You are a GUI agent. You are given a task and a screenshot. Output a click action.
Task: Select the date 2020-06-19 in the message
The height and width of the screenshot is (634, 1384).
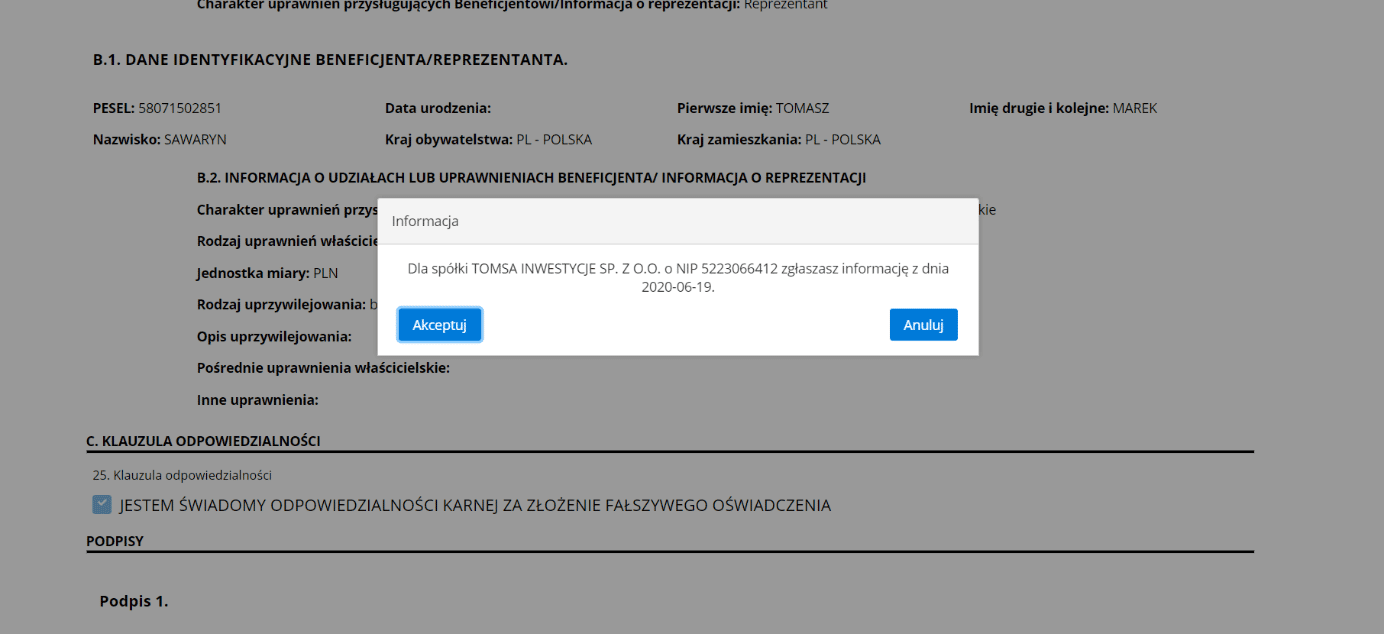click(678, 283)
